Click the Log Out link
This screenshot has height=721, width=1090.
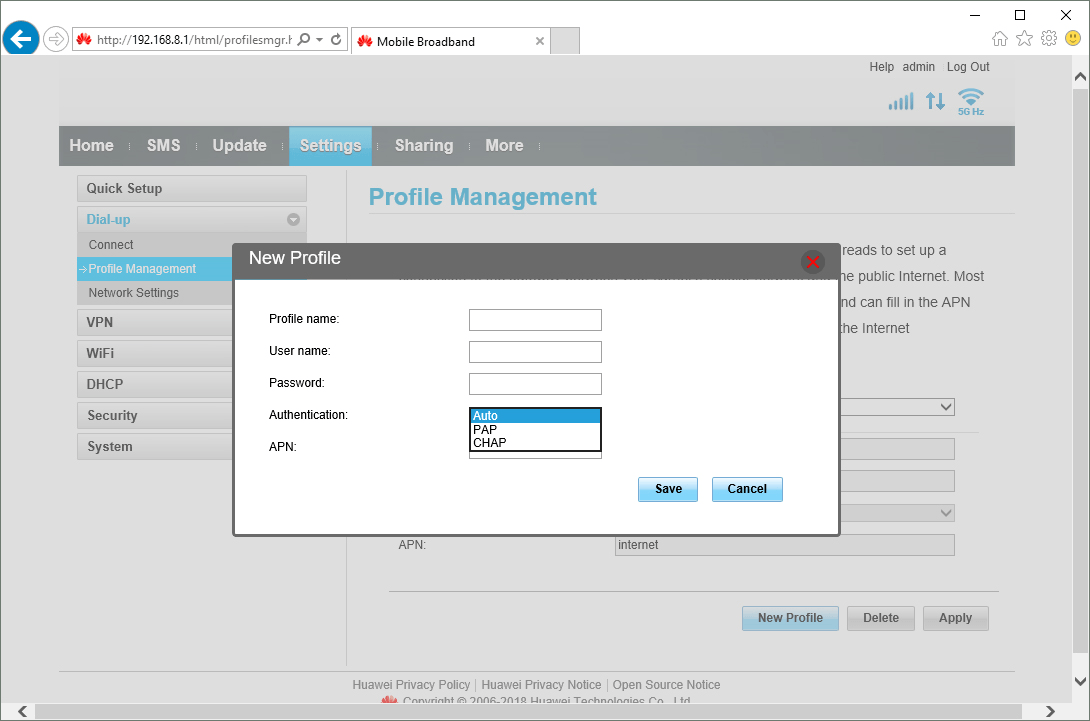(967, 67)
